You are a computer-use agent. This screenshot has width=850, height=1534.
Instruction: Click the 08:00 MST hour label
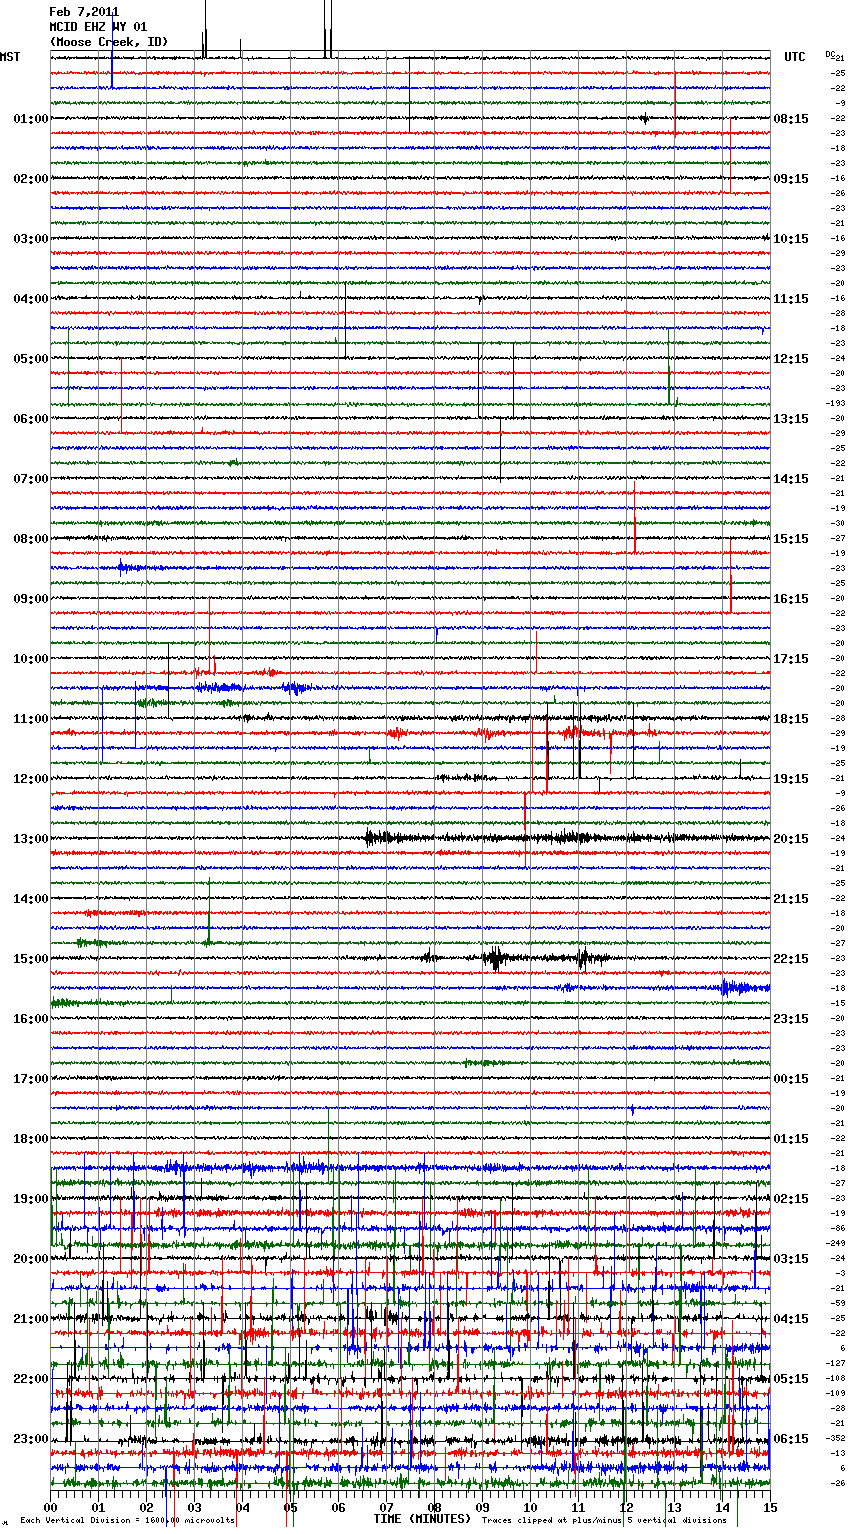pyautogui.click(x=31, y=539)
